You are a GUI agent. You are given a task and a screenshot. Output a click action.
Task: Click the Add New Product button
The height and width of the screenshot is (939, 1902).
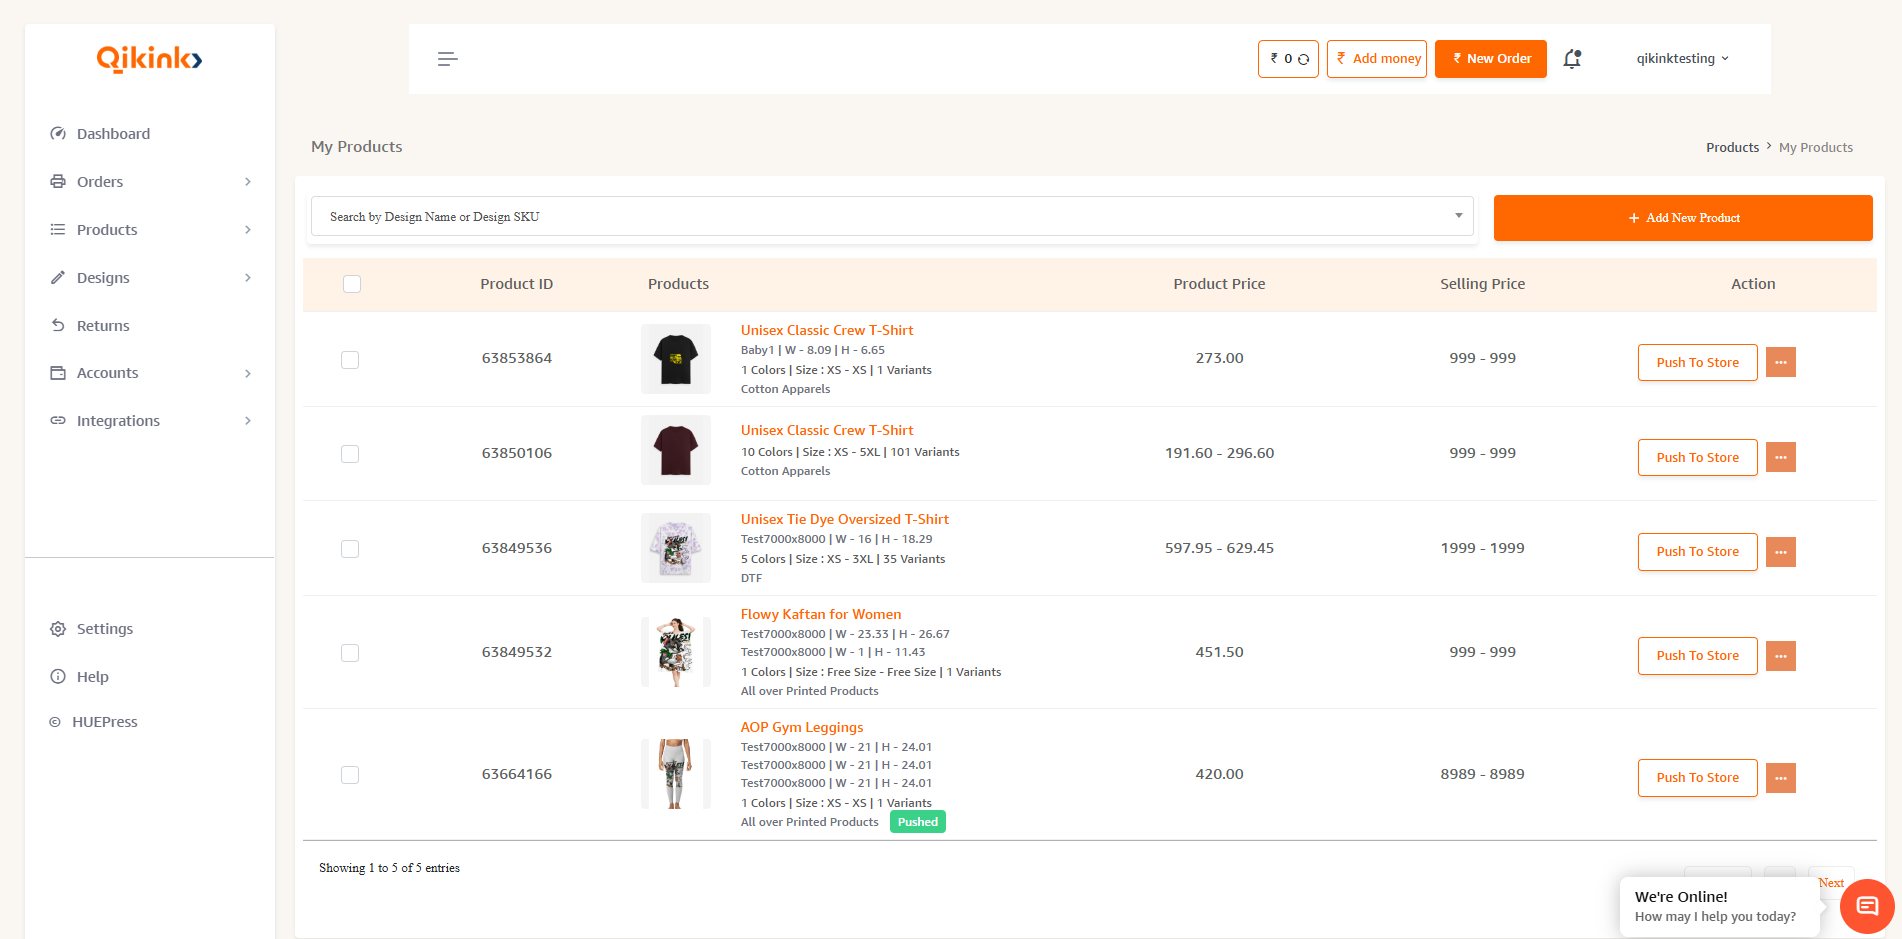point(1682,218)
